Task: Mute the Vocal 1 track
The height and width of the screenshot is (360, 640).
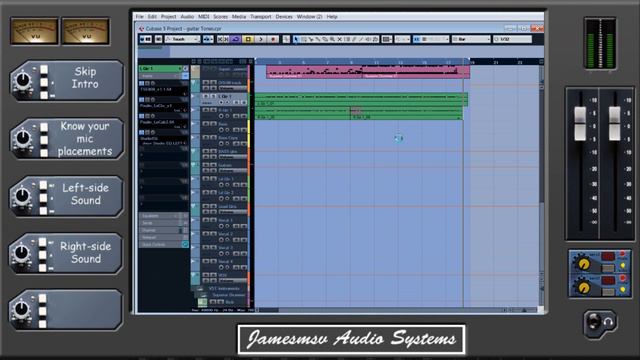Action: [x=206, y=220]
